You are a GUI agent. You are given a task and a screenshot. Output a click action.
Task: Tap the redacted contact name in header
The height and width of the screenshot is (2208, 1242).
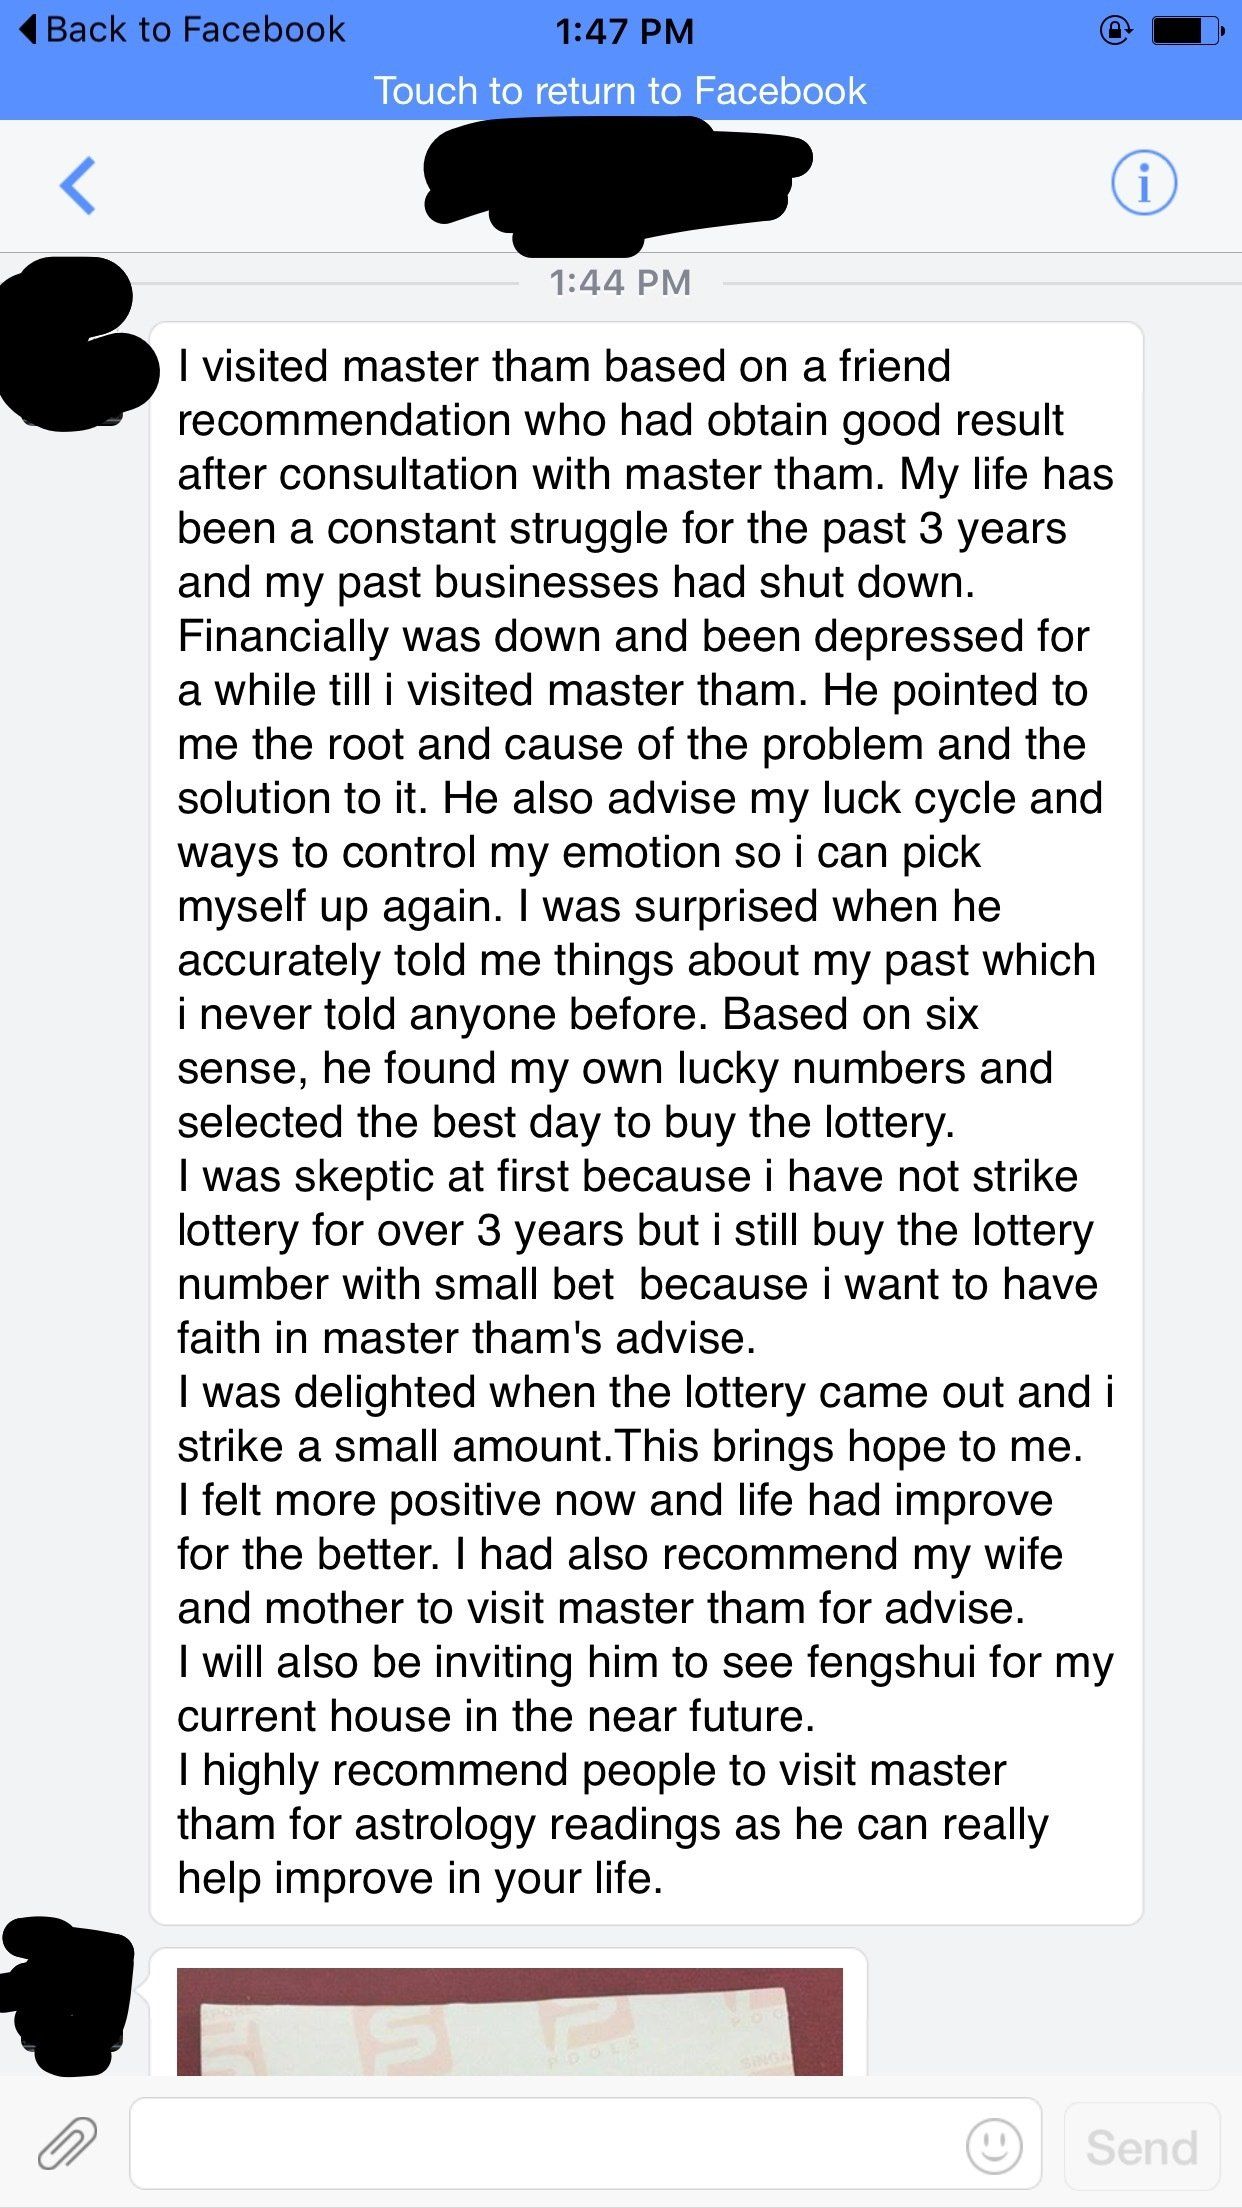615,183
